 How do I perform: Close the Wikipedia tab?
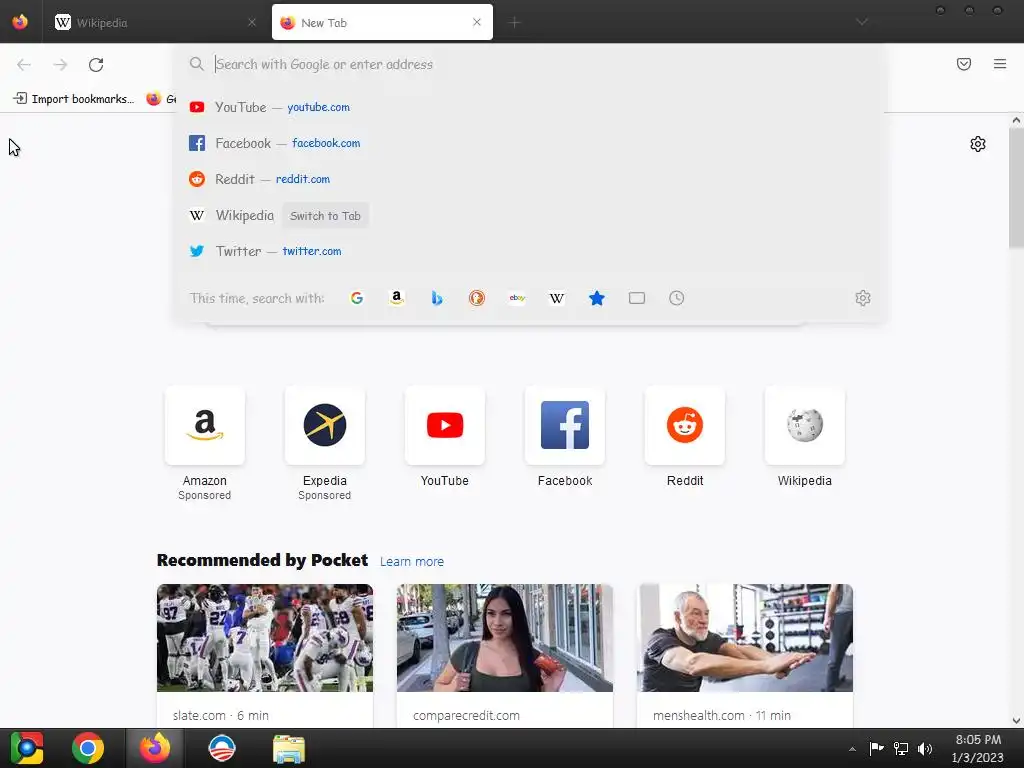[x=252, y=22]
